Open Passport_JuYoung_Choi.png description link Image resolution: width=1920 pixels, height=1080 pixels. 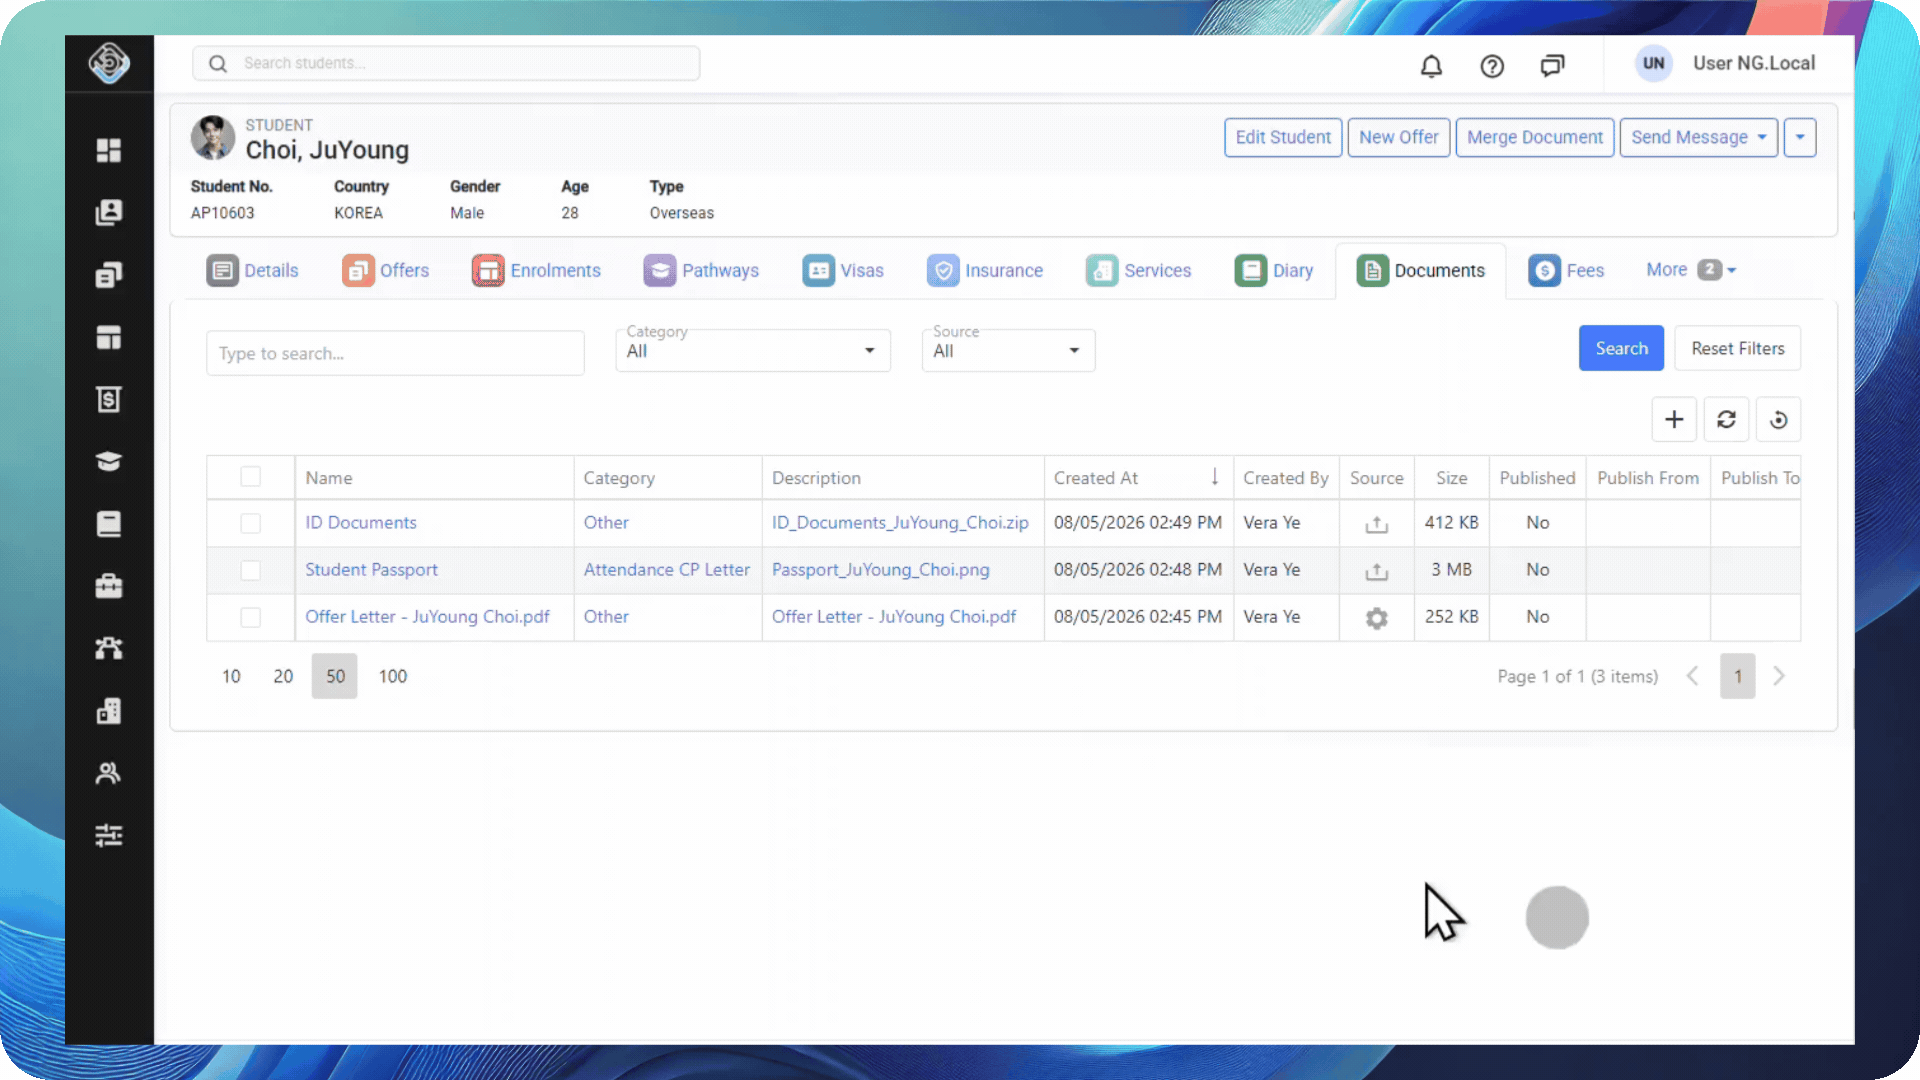pos(880,570)
